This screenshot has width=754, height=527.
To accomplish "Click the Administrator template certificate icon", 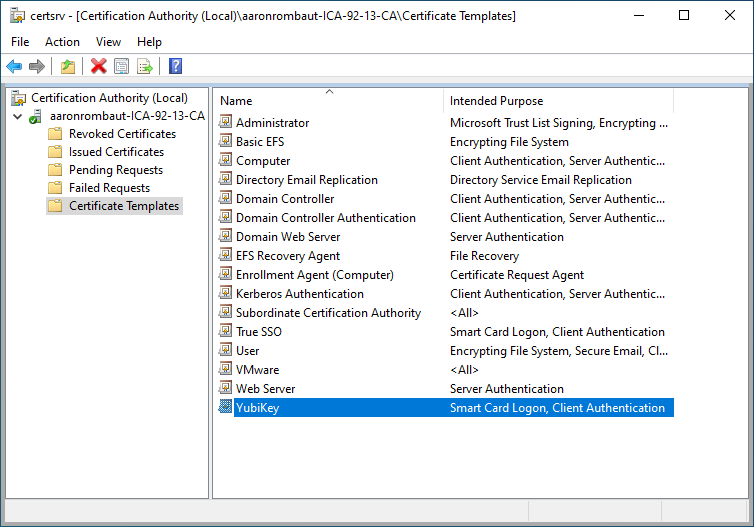I will [225, 123].
